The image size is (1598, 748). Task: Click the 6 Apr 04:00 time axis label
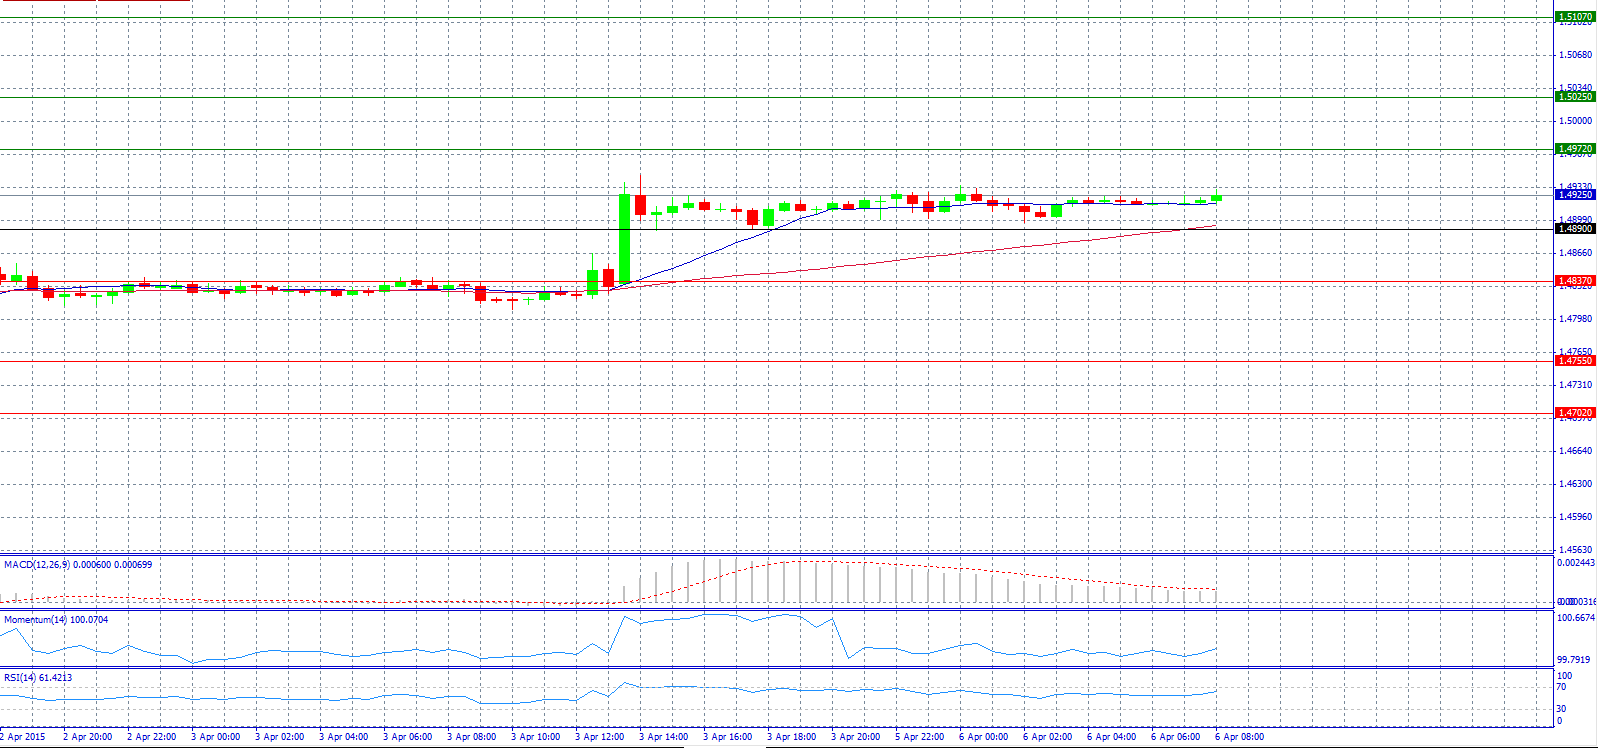[1111, 737]
